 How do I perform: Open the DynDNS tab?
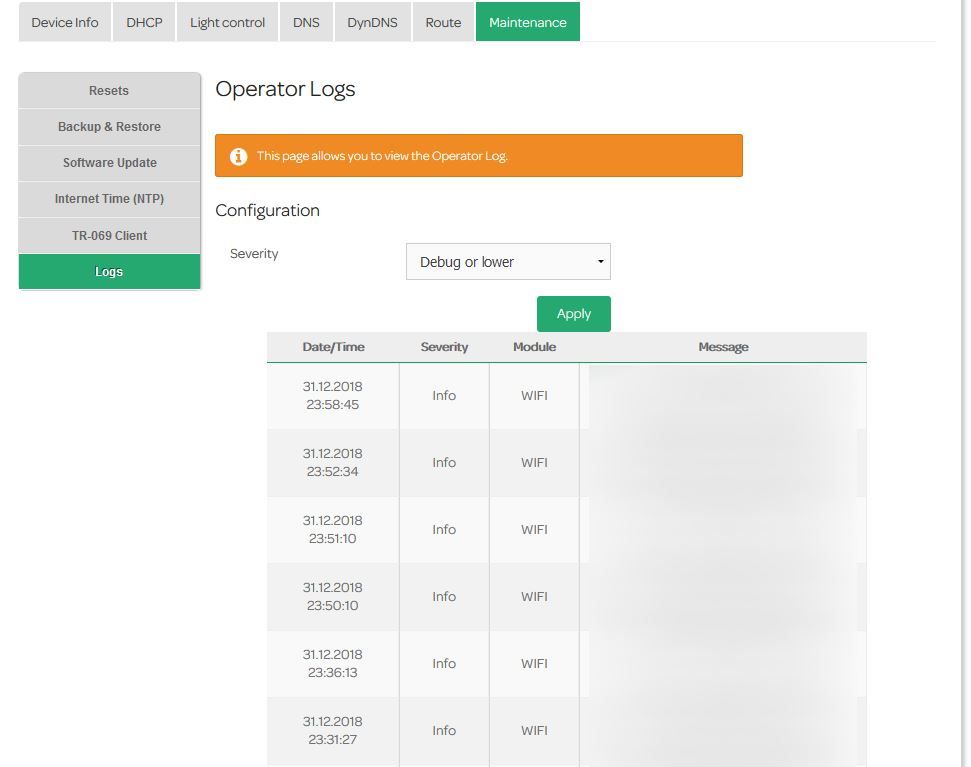coord(372,22)
